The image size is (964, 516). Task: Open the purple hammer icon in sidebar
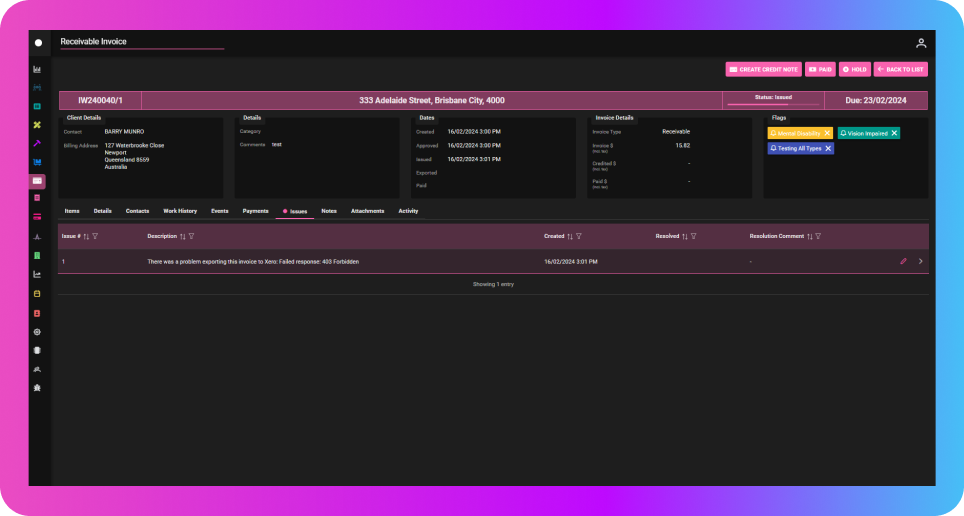pyautogui.click(x=37, y=143)
